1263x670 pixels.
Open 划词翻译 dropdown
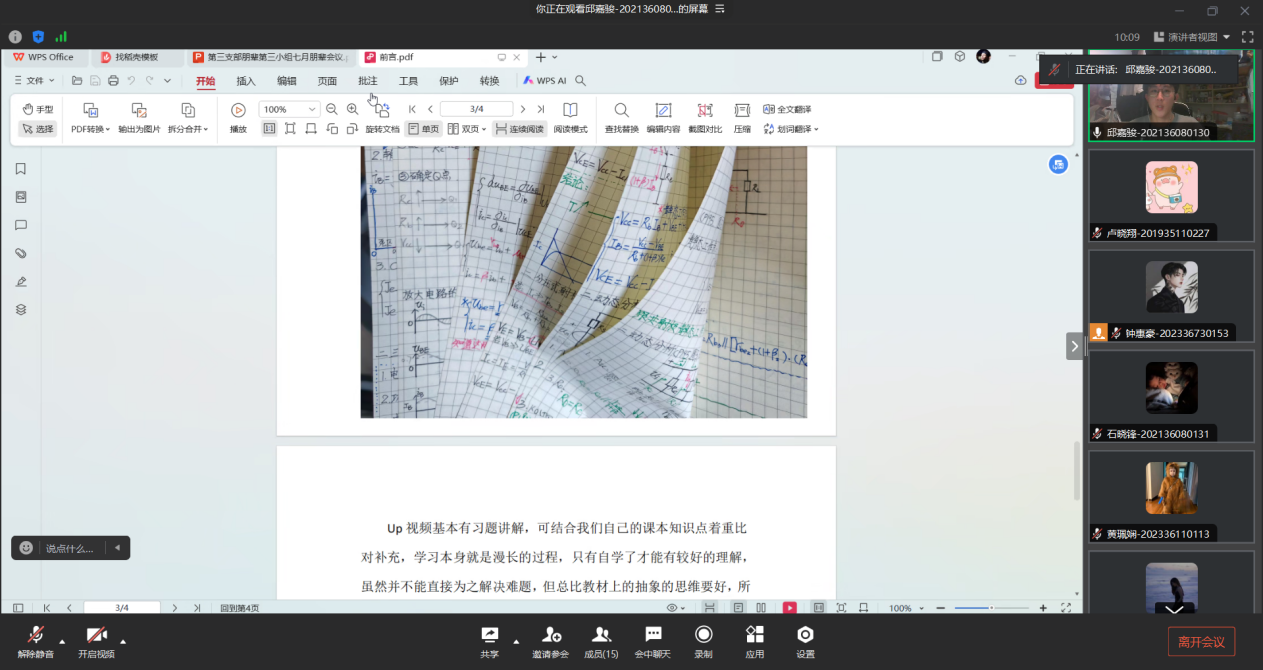tap(790, 129)
